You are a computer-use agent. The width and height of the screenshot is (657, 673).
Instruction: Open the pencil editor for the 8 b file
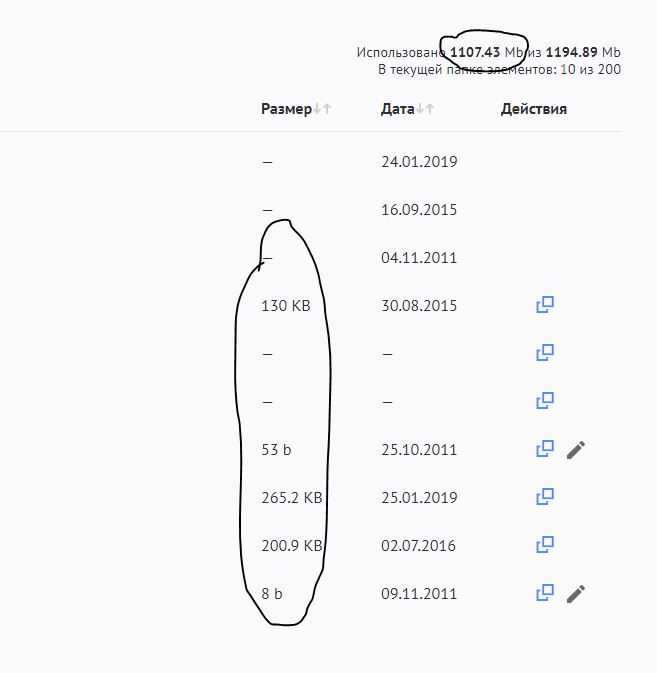click(x=575, y=593)
